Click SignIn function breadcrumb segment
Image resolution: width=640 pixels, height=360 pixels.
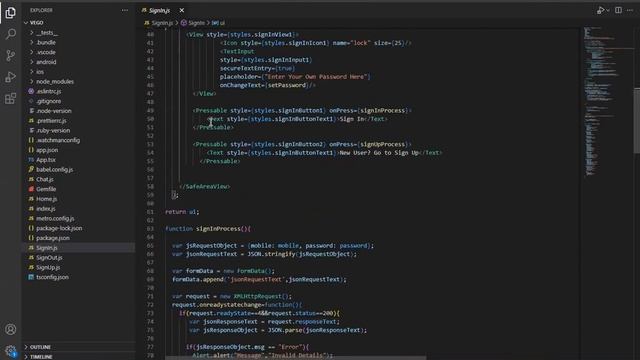click(193, 23)
